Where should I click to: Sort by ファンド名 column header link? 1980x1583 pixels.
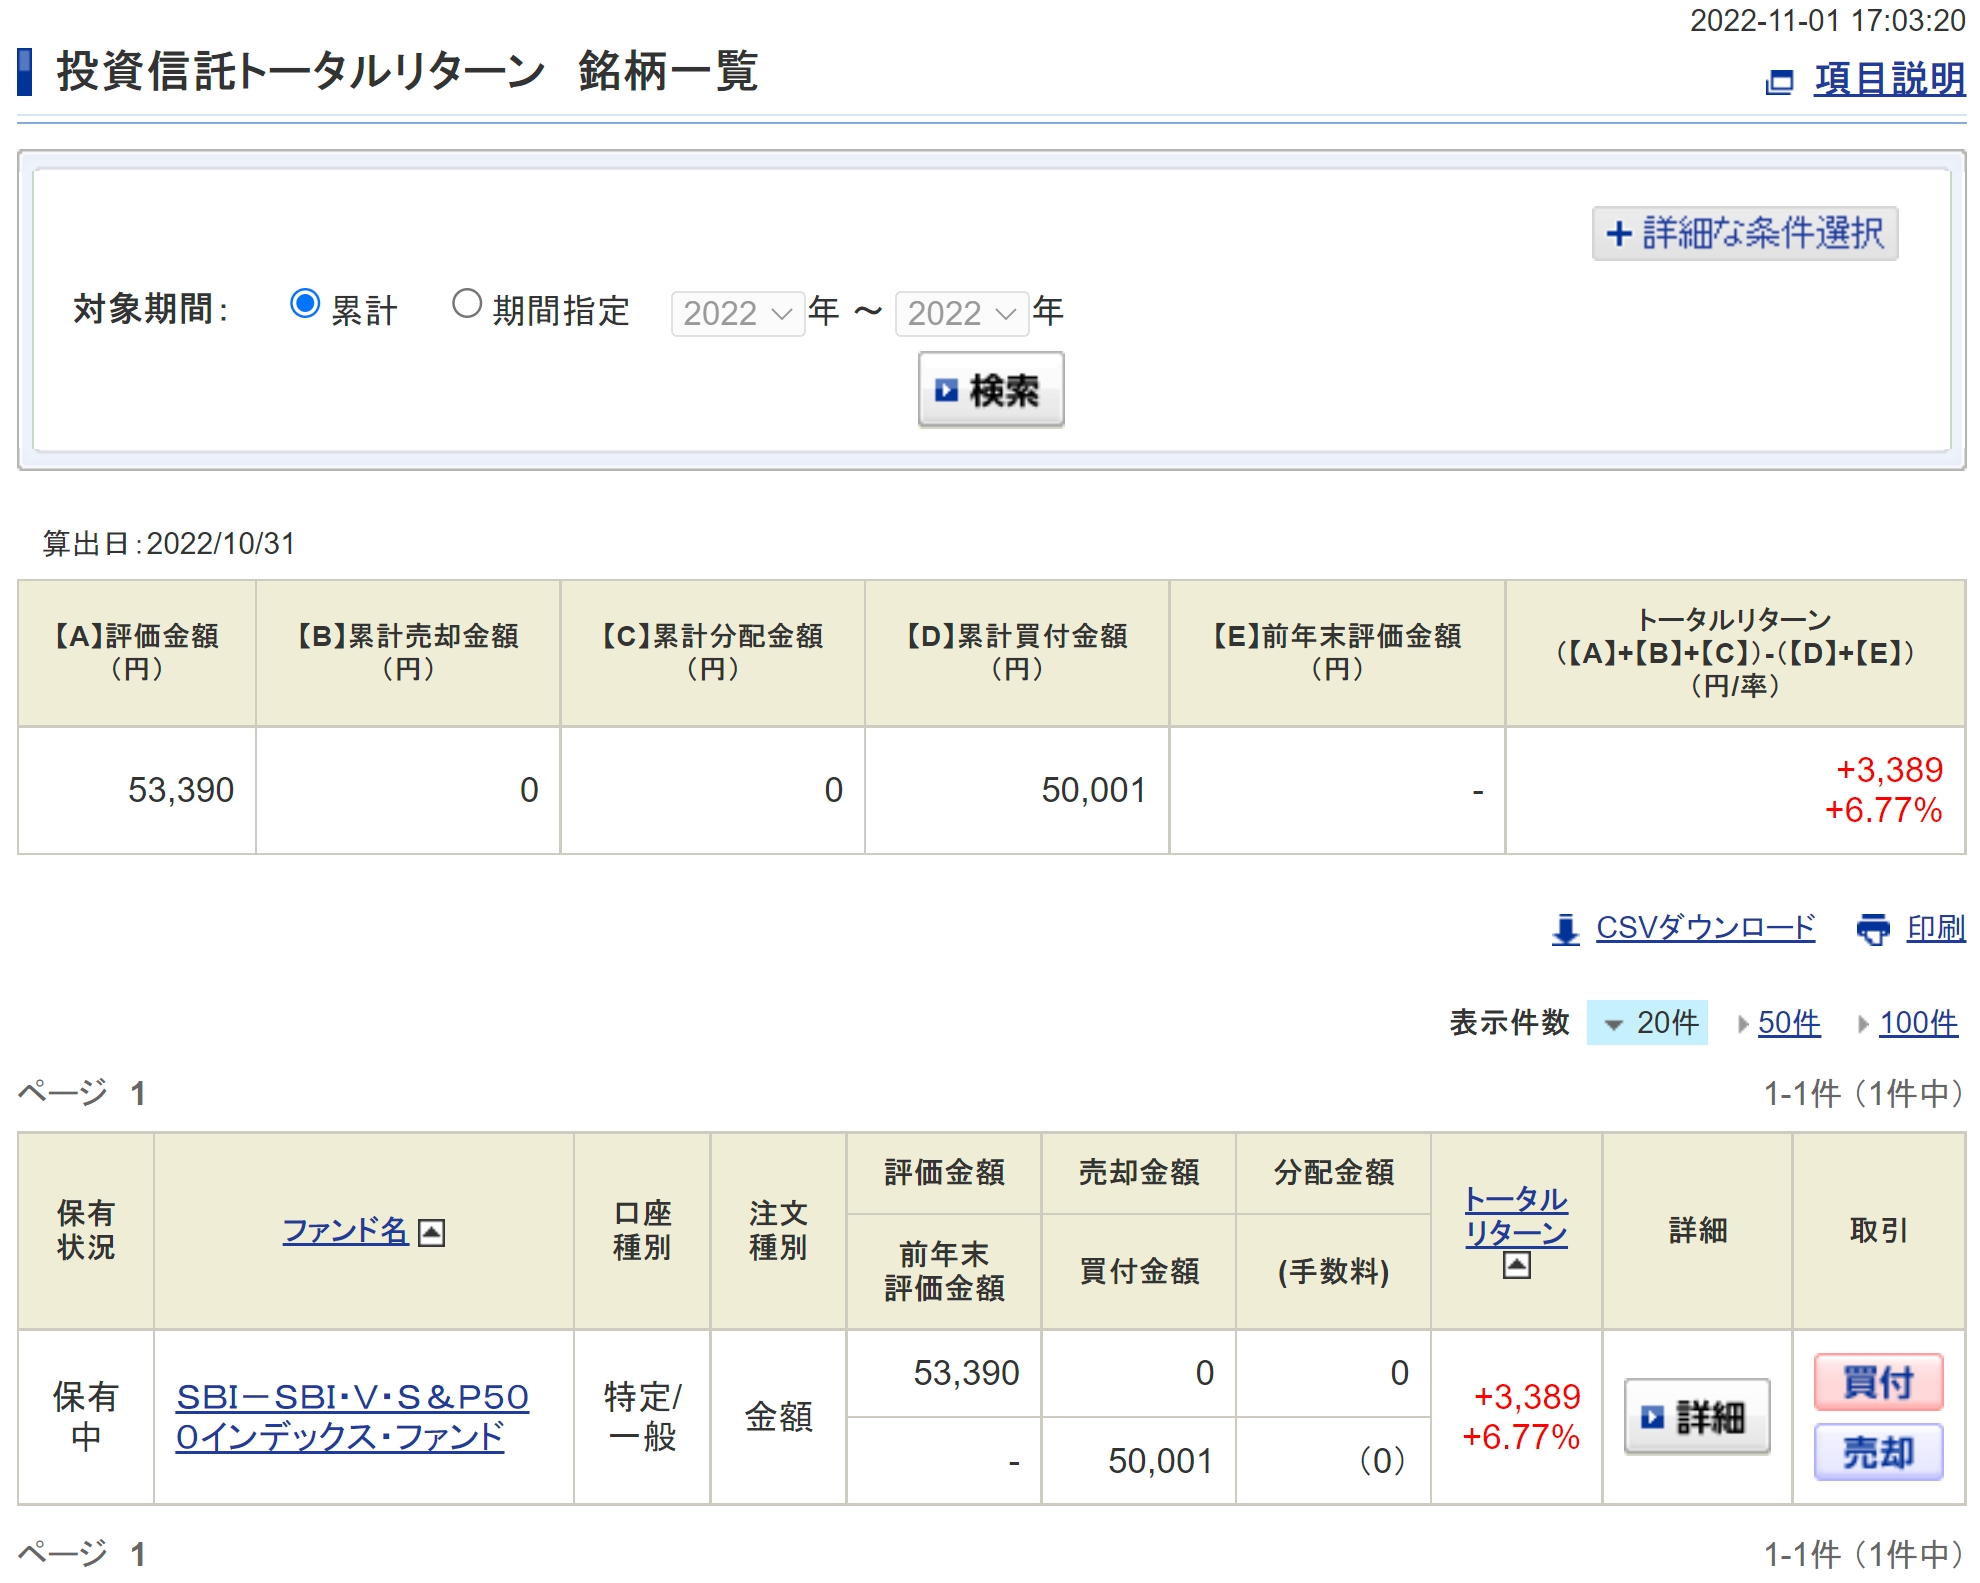tap(345, 1231)
